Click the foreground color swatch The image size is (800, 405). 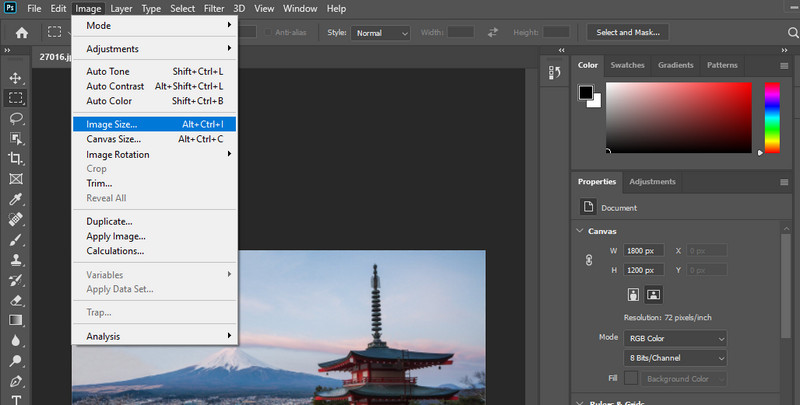(x=587, y=93)
